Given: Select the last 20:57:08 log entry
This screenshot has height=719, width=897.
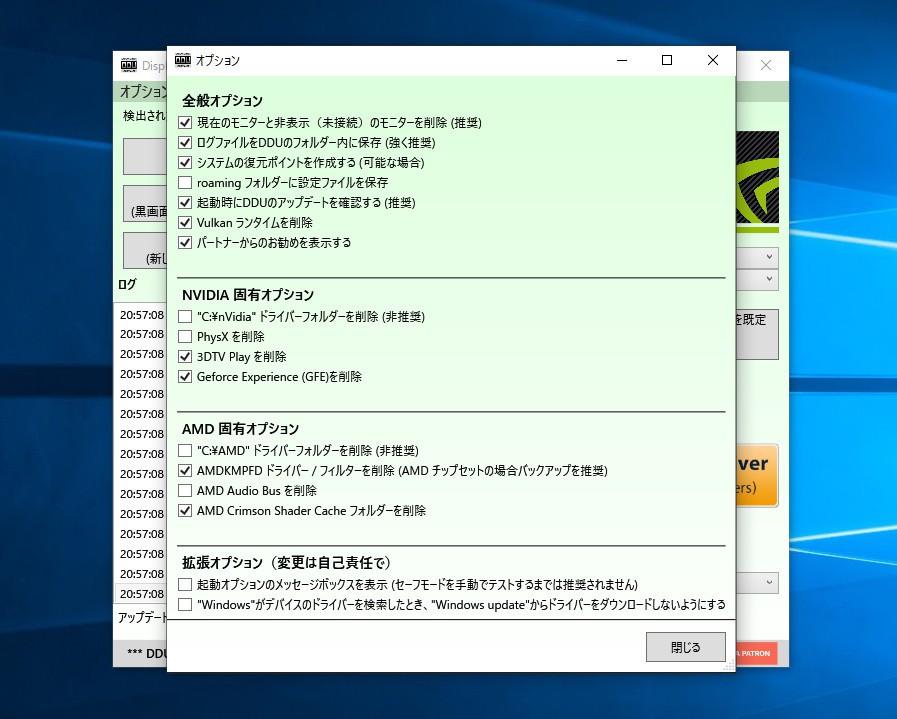Looking at the screenshot, I should (141, 594).
